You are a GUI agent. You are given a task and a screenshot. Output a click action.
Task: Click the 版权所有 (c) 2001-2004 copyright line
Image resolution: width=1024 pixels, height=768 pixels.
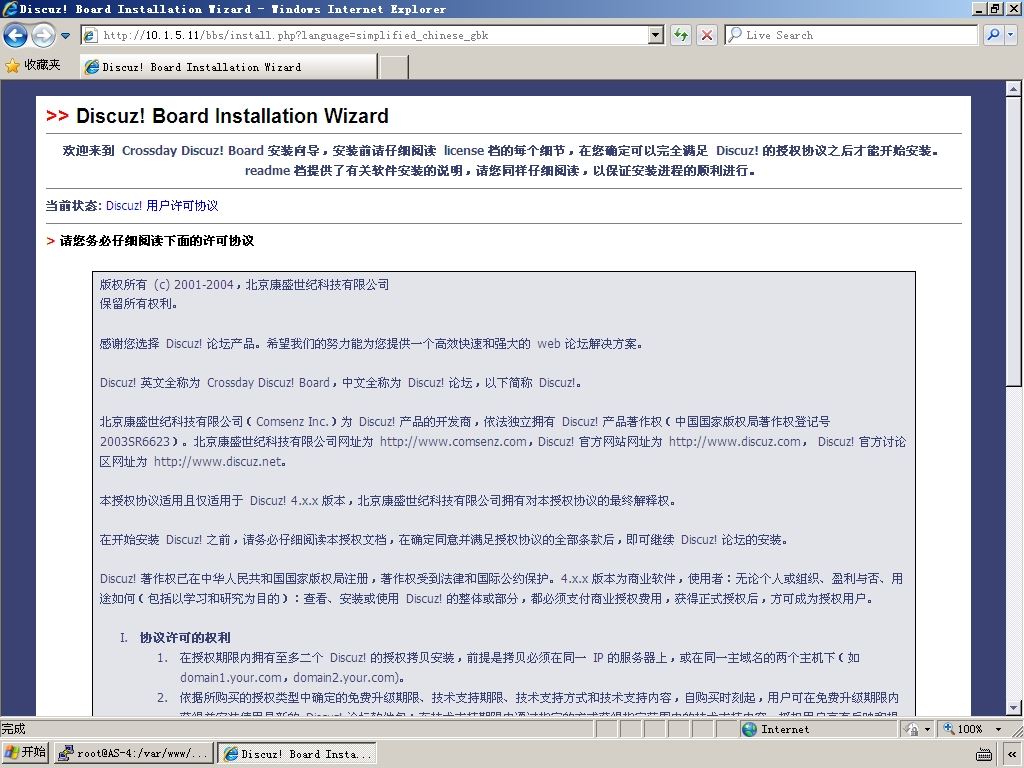pos(244,285)
